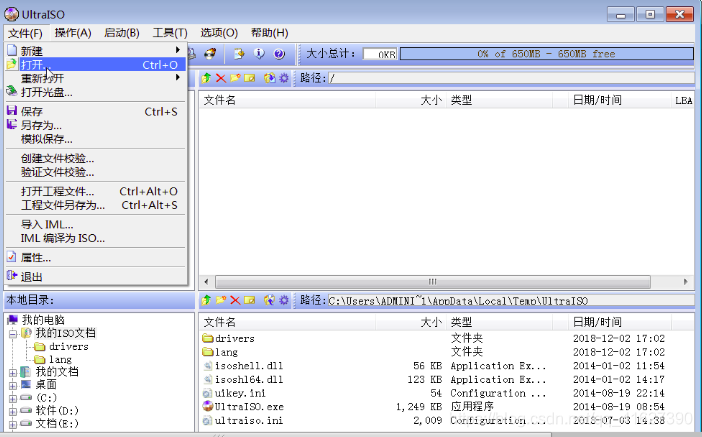Create new folder in image pane toolbar
702x437 pixels.
[x=235, y=78]
